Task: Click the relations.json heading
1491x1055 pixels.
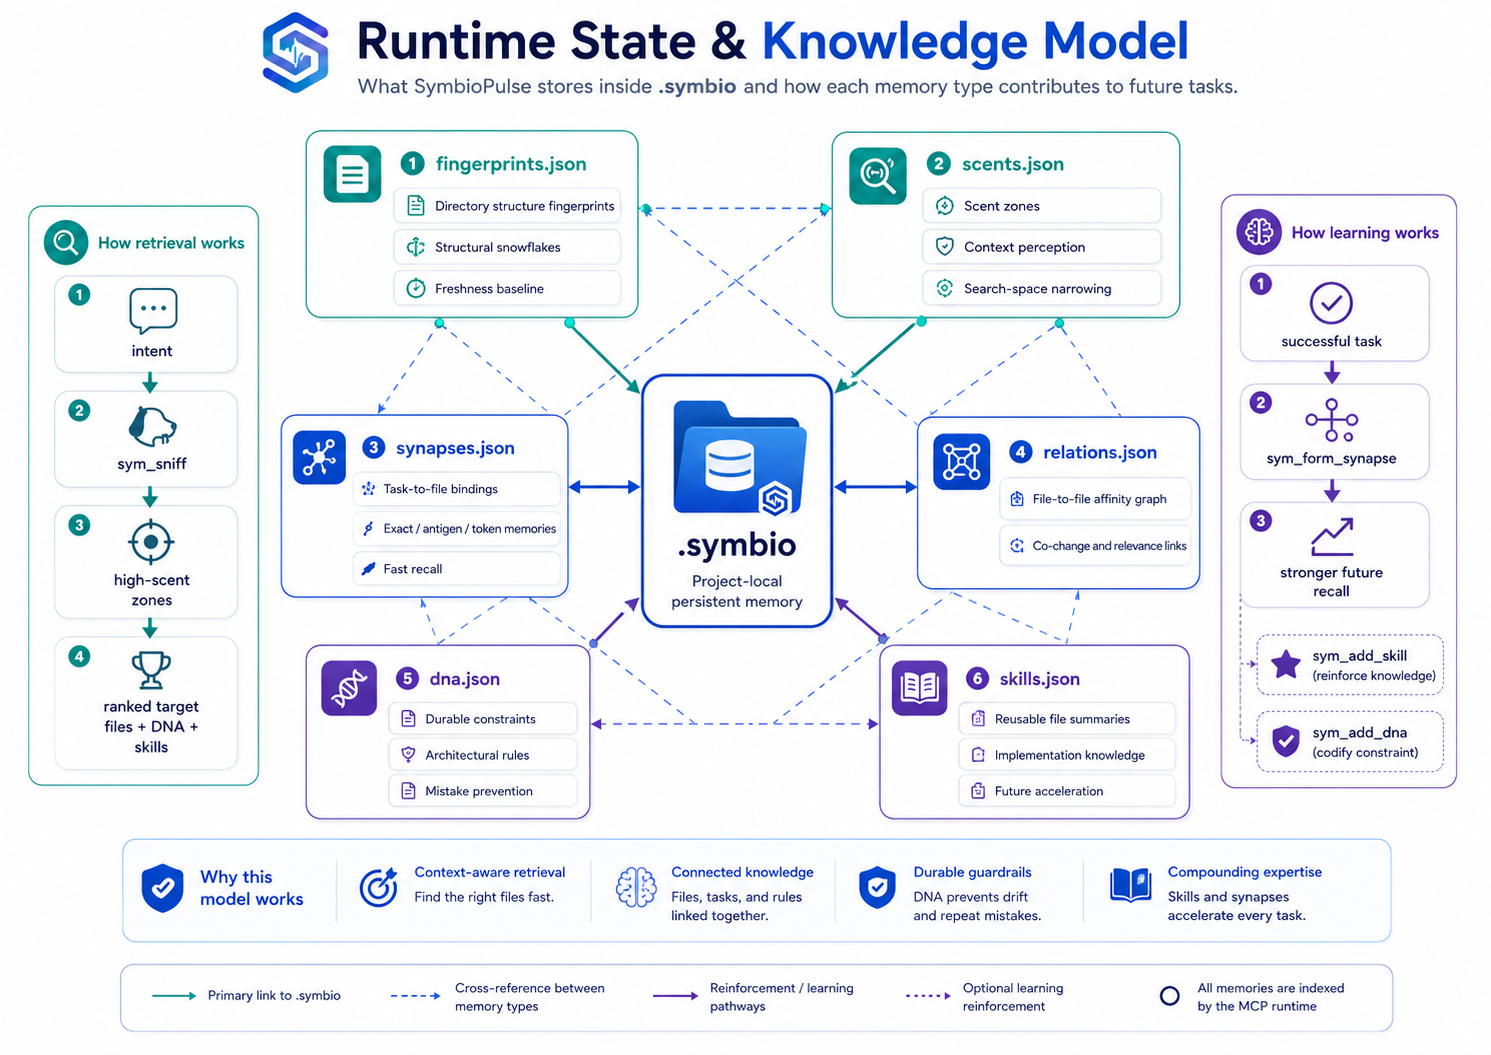Action: (x=1100, y=452)
